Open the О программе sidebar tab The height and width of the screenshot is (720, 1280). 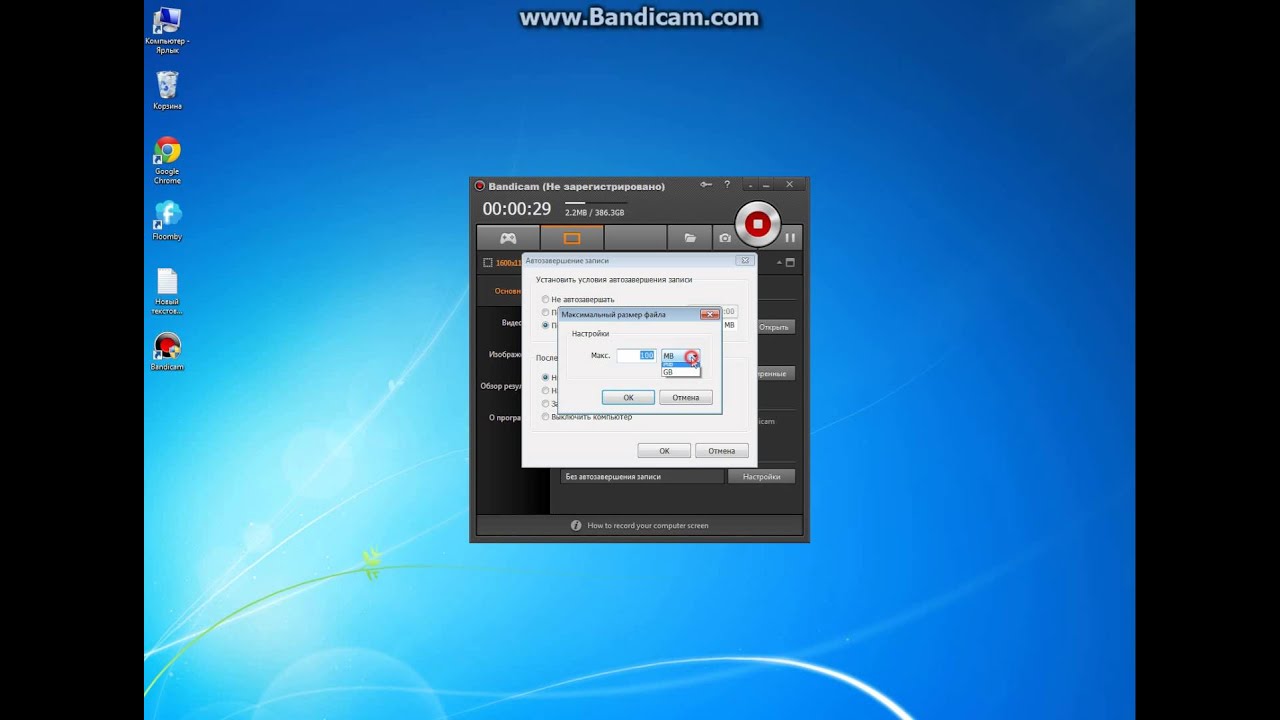tap(505, 417)
